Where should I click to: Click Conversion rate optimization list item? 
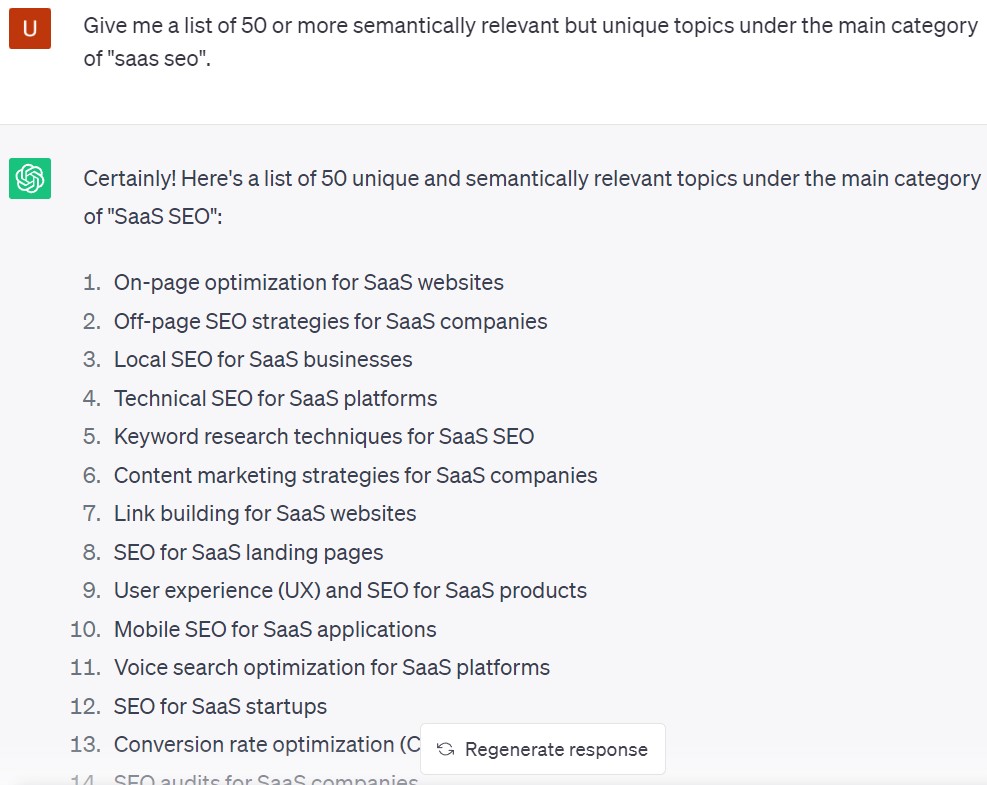[x=267, y=745]
